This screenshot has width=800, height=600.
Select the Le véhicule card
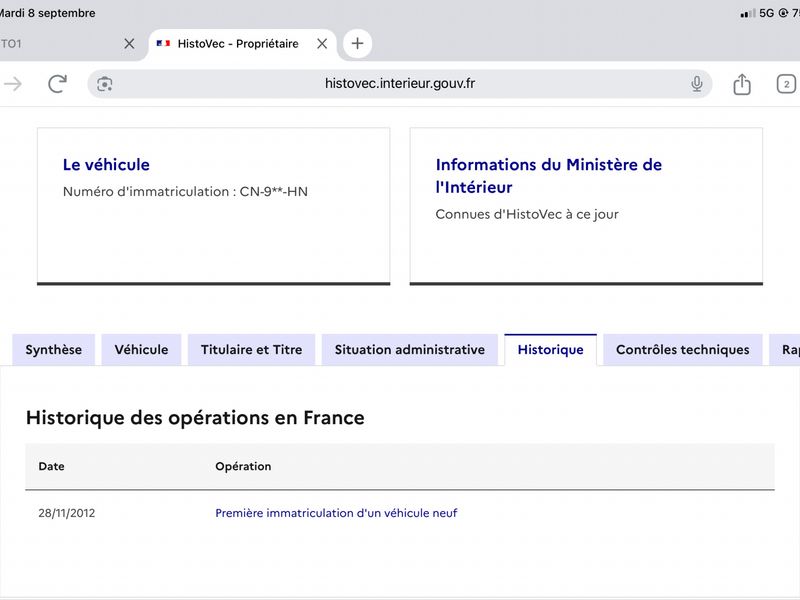(x=214, y=206)
